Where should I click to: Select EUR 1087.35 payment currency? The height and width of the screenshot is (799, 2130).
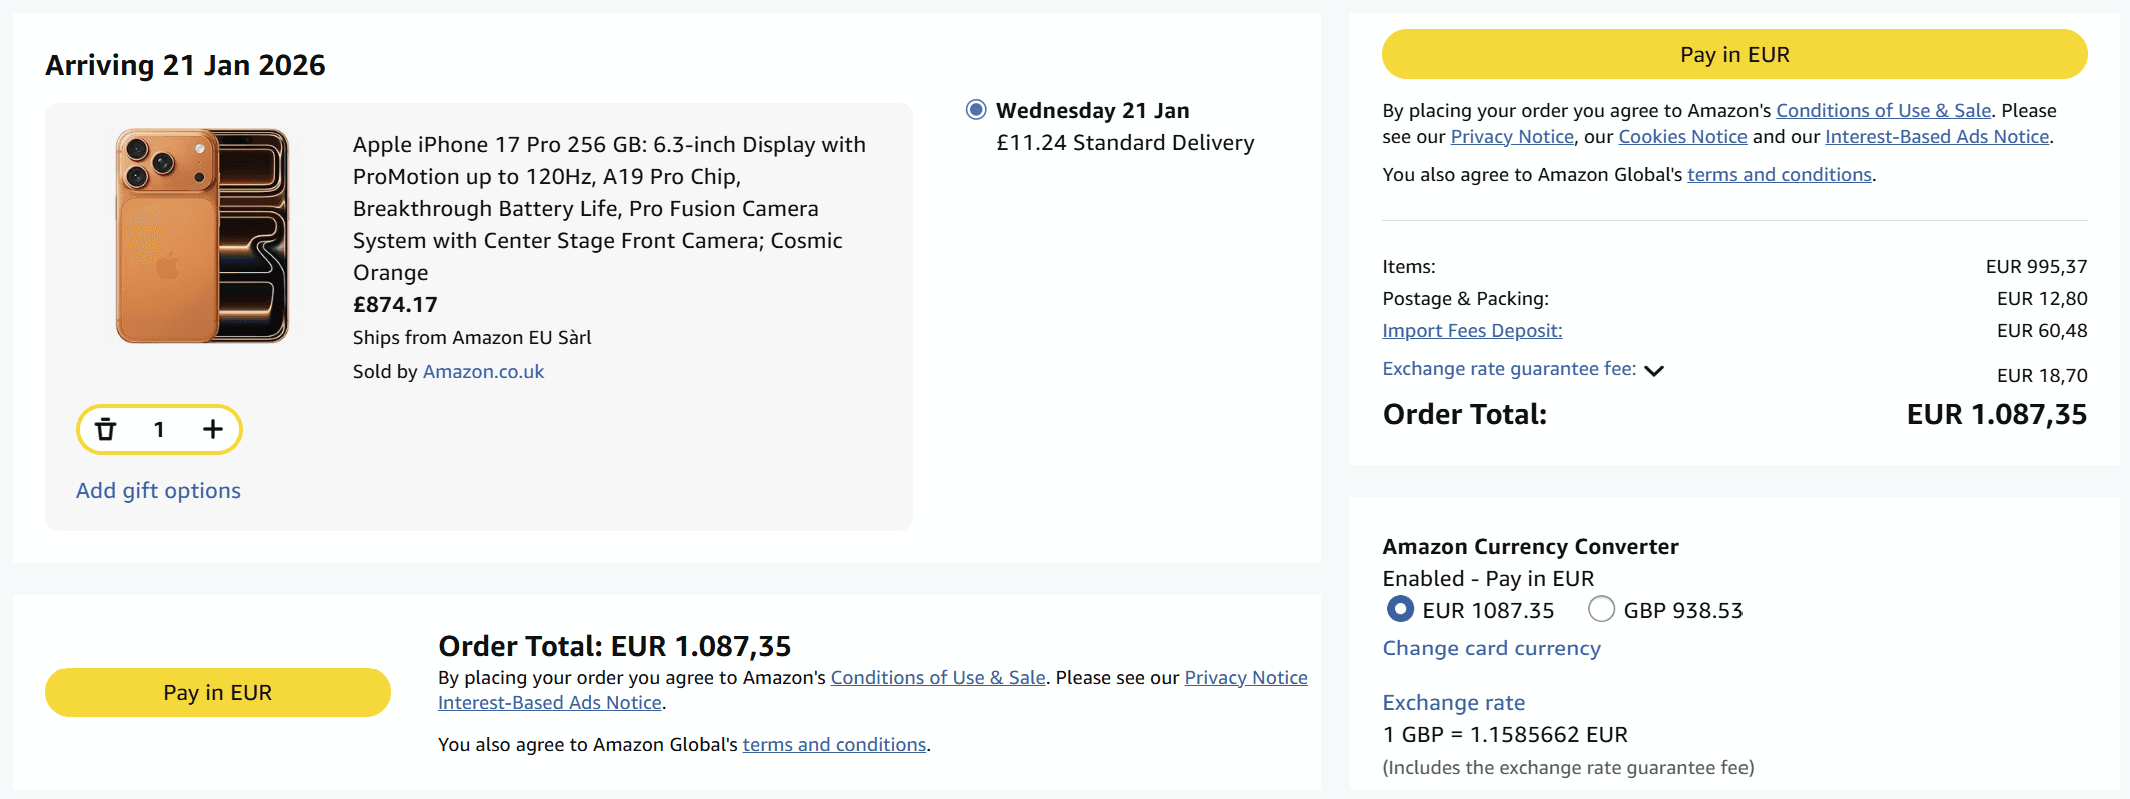[x=1401, y=609]
